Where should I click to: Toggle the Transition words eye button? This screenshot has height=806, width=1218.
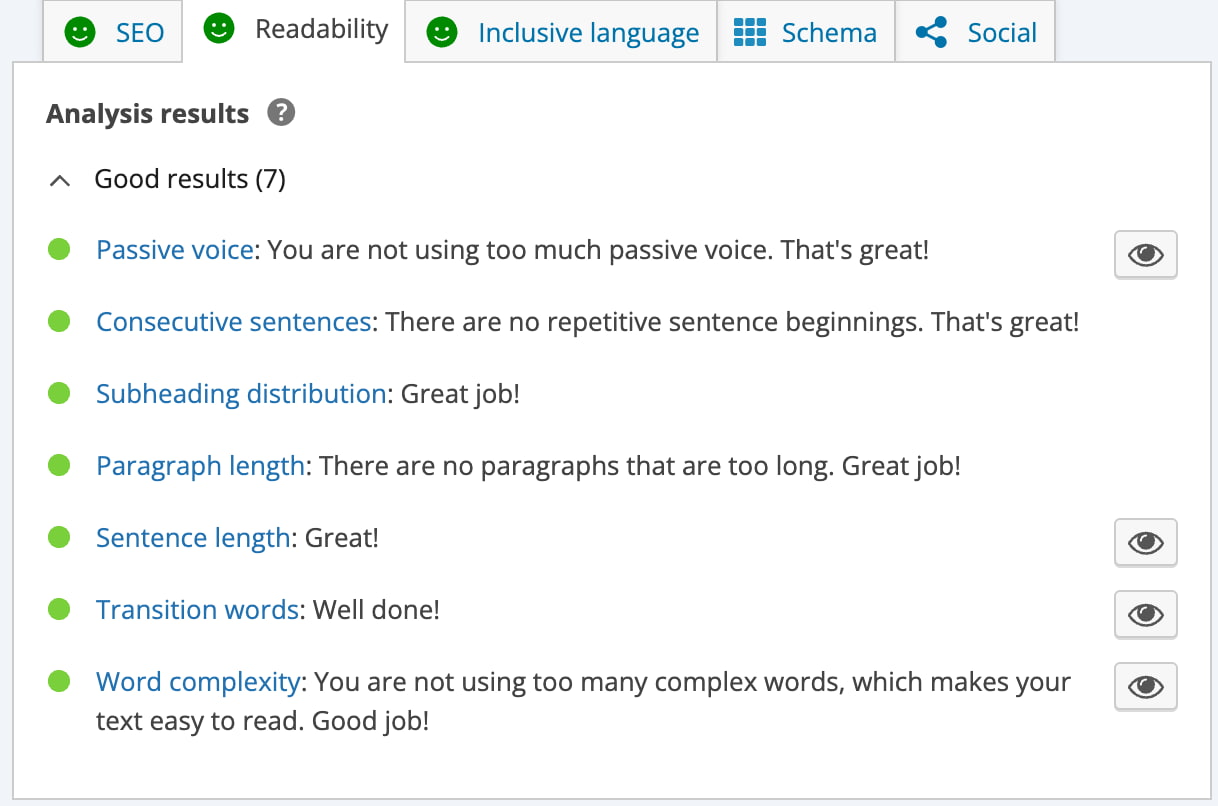[1145, 614]
